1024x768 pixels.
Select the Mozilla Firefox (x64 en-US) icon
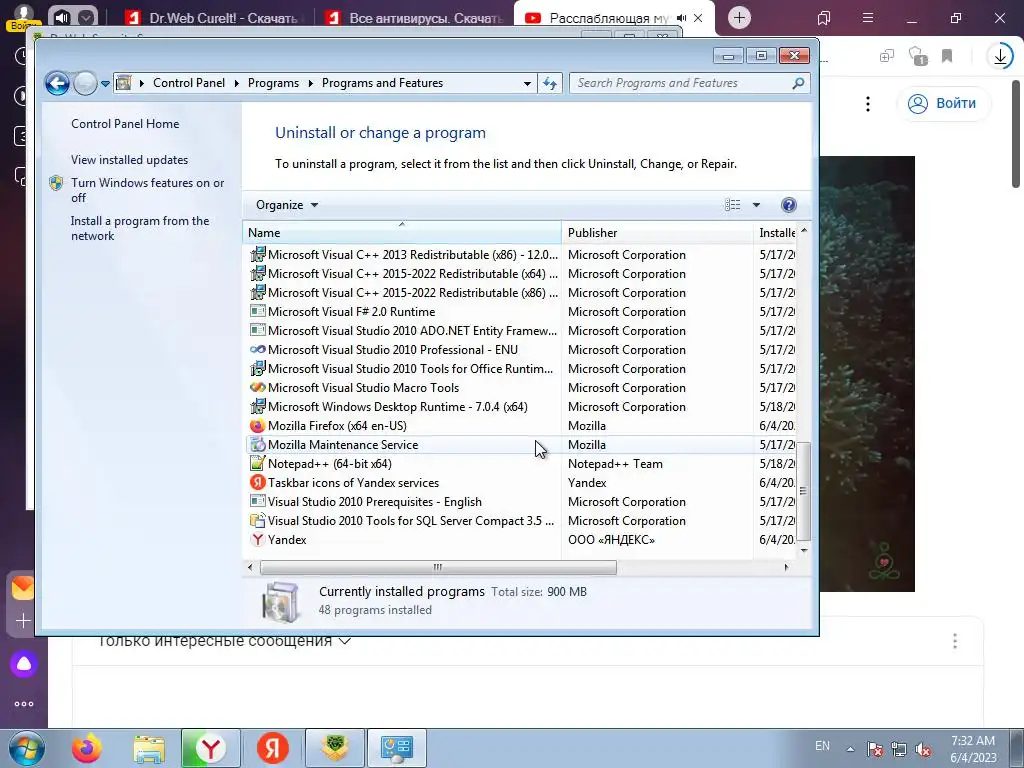258,426
